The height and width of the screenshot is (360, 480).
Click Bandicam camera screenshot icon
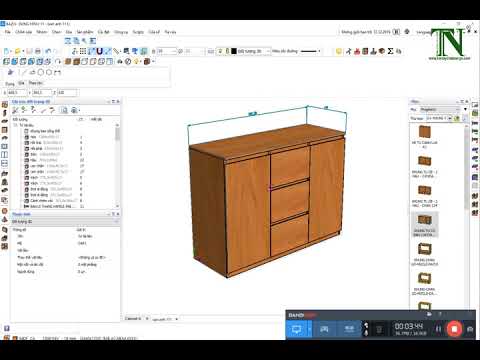470,329
